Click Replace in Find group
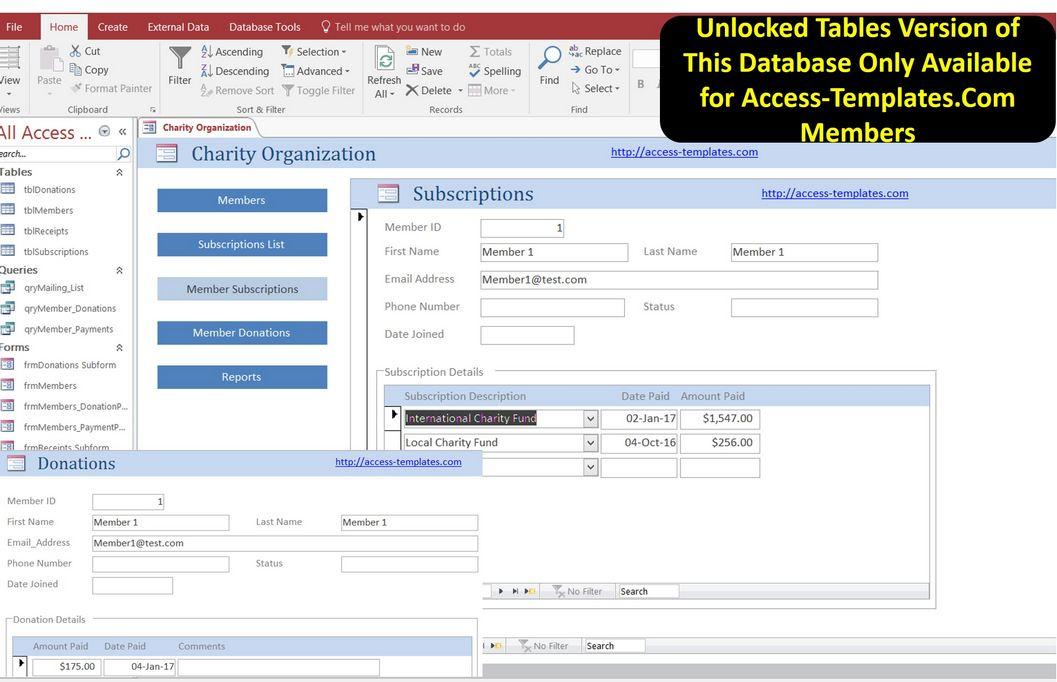The width and height of the screenshot is (1057, 682). 595,51
